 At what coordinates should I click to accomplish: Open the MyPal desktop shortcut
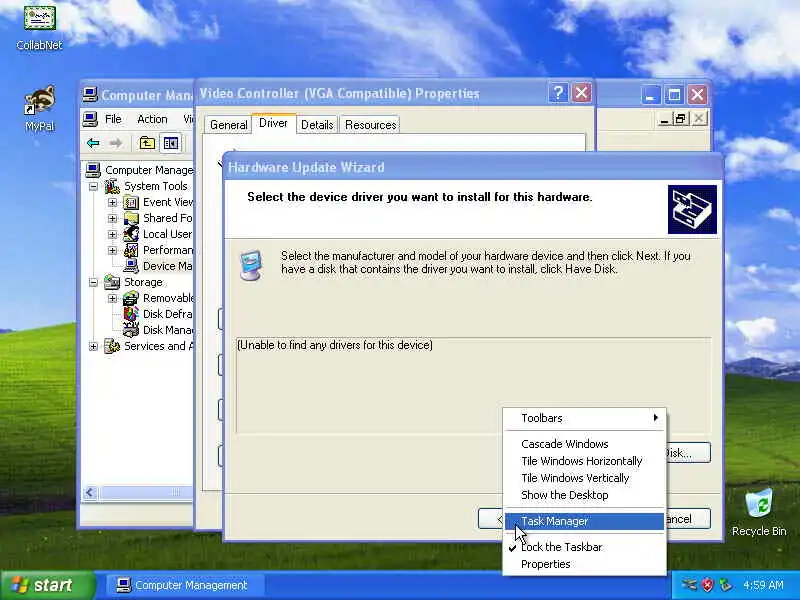click(x=39, y=108)
